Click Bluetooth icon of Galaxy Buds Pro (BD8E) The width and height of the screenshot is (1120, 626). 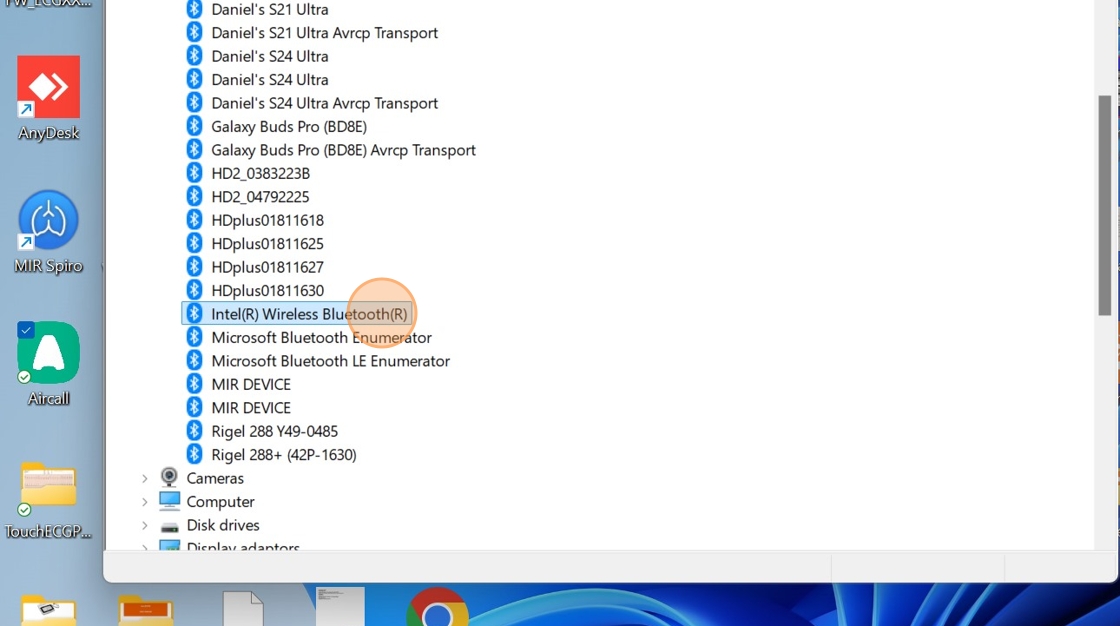pyautogui.click(x=194, y=126)
